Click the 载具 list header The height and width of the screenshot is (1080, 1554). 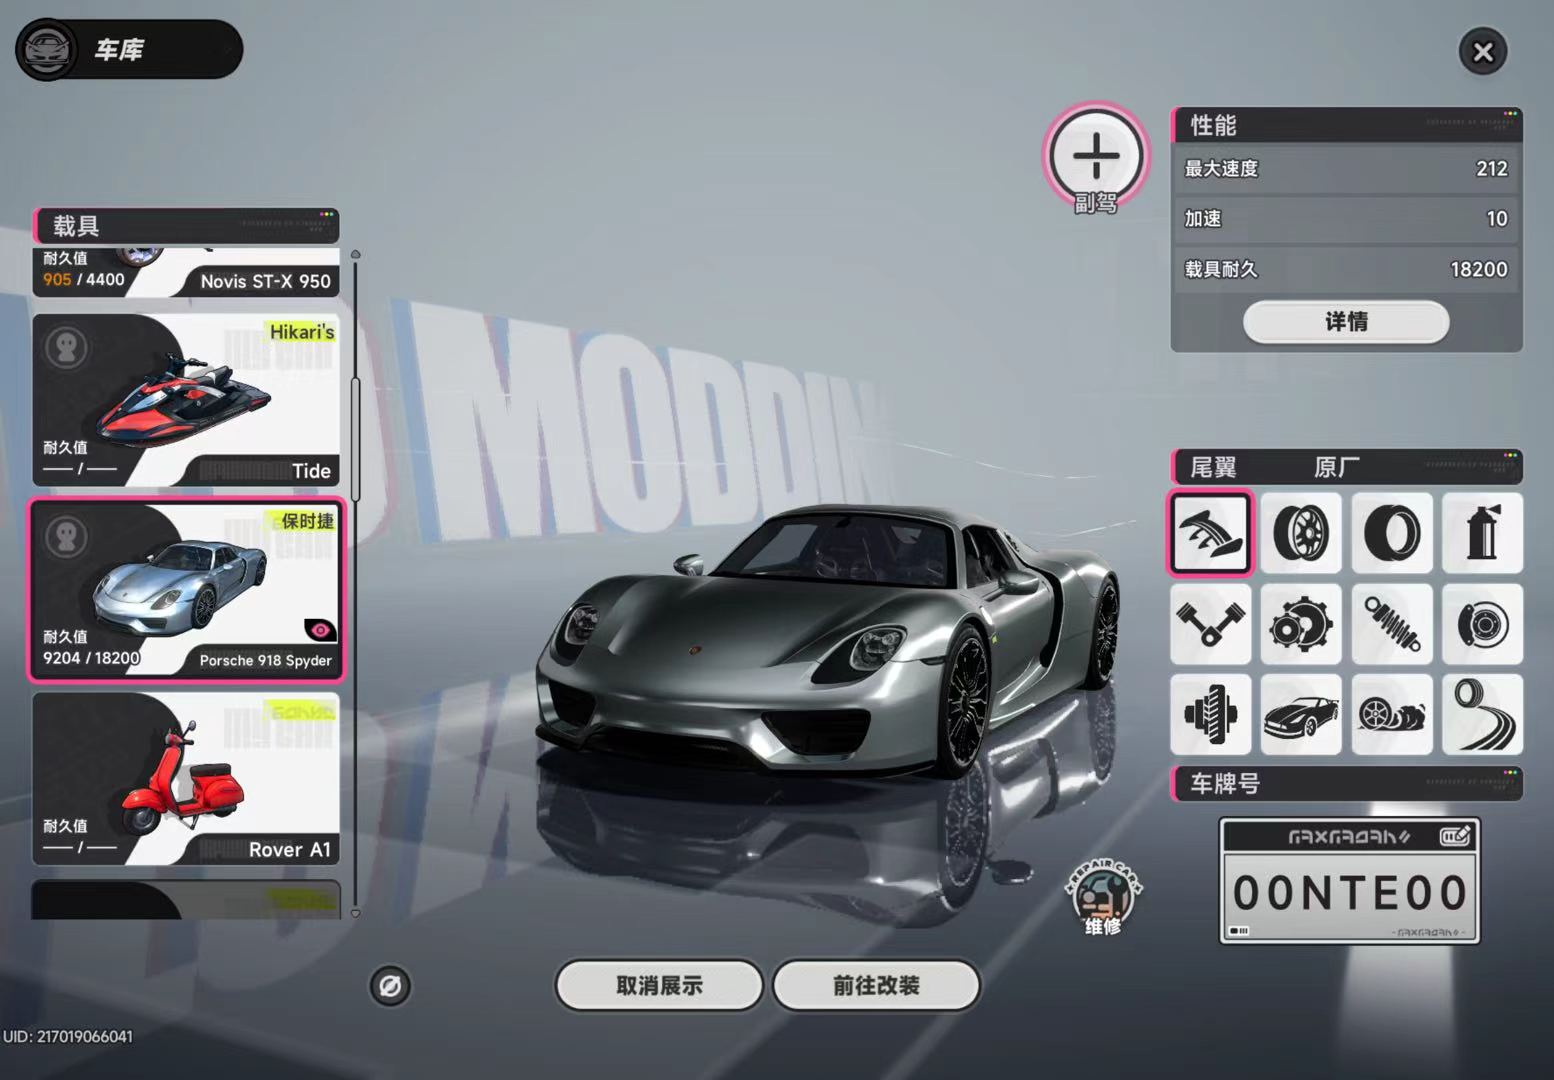click(x=186, y=226)
